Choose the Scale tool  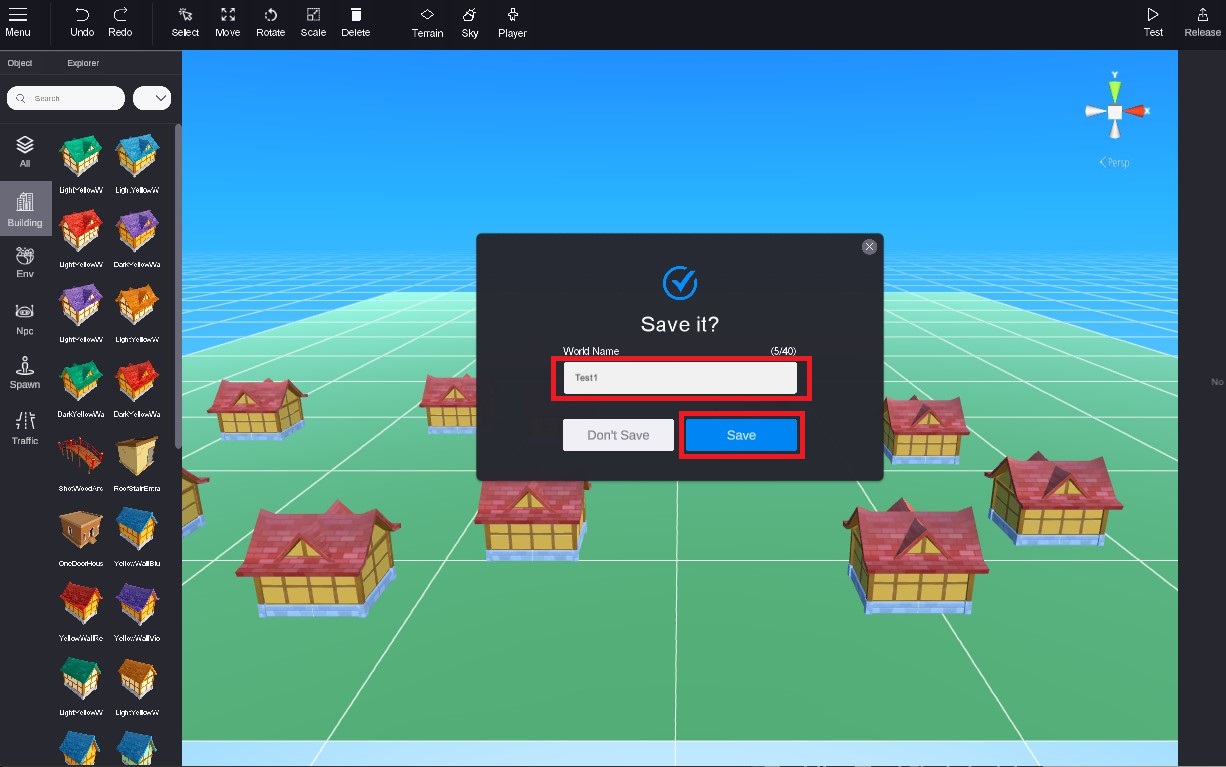click(312, 22)
